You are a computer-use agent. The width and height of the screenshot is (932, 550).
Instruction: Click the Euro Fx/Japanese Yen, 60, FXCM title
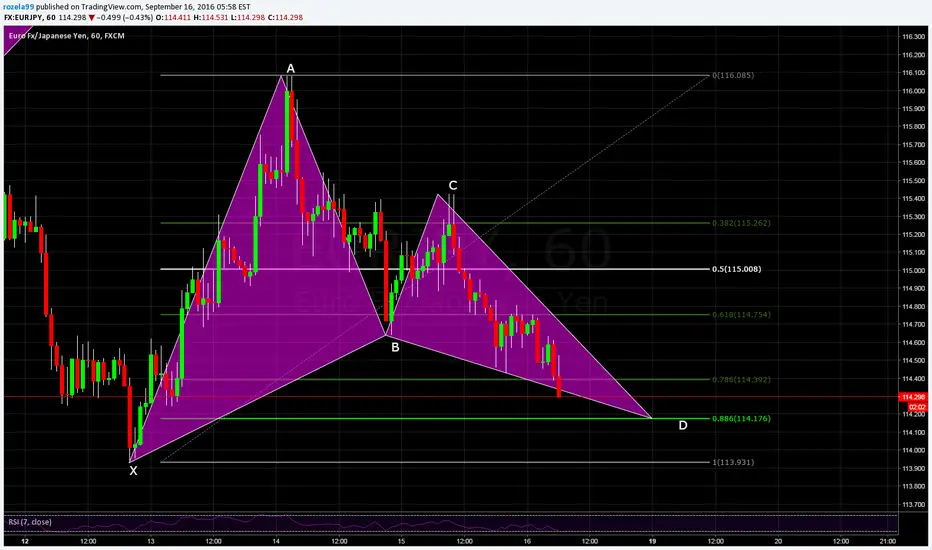click(67, 36)
